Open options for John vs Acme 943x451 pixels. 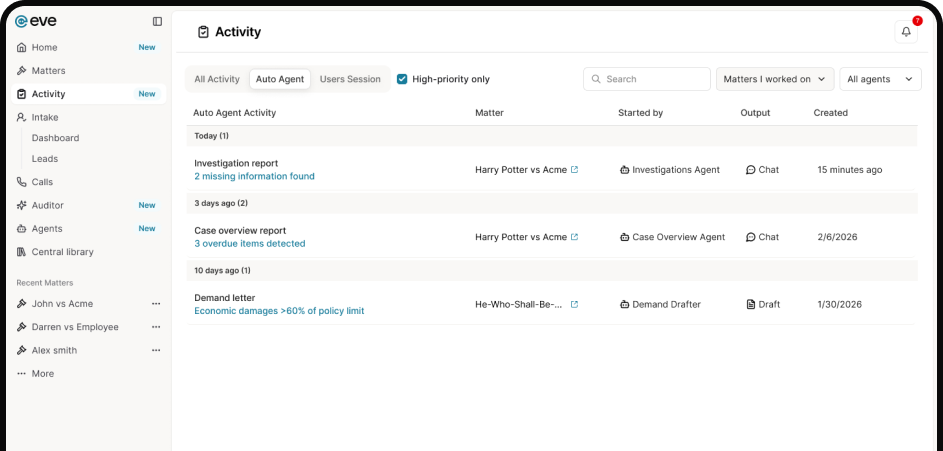(155, 304)
